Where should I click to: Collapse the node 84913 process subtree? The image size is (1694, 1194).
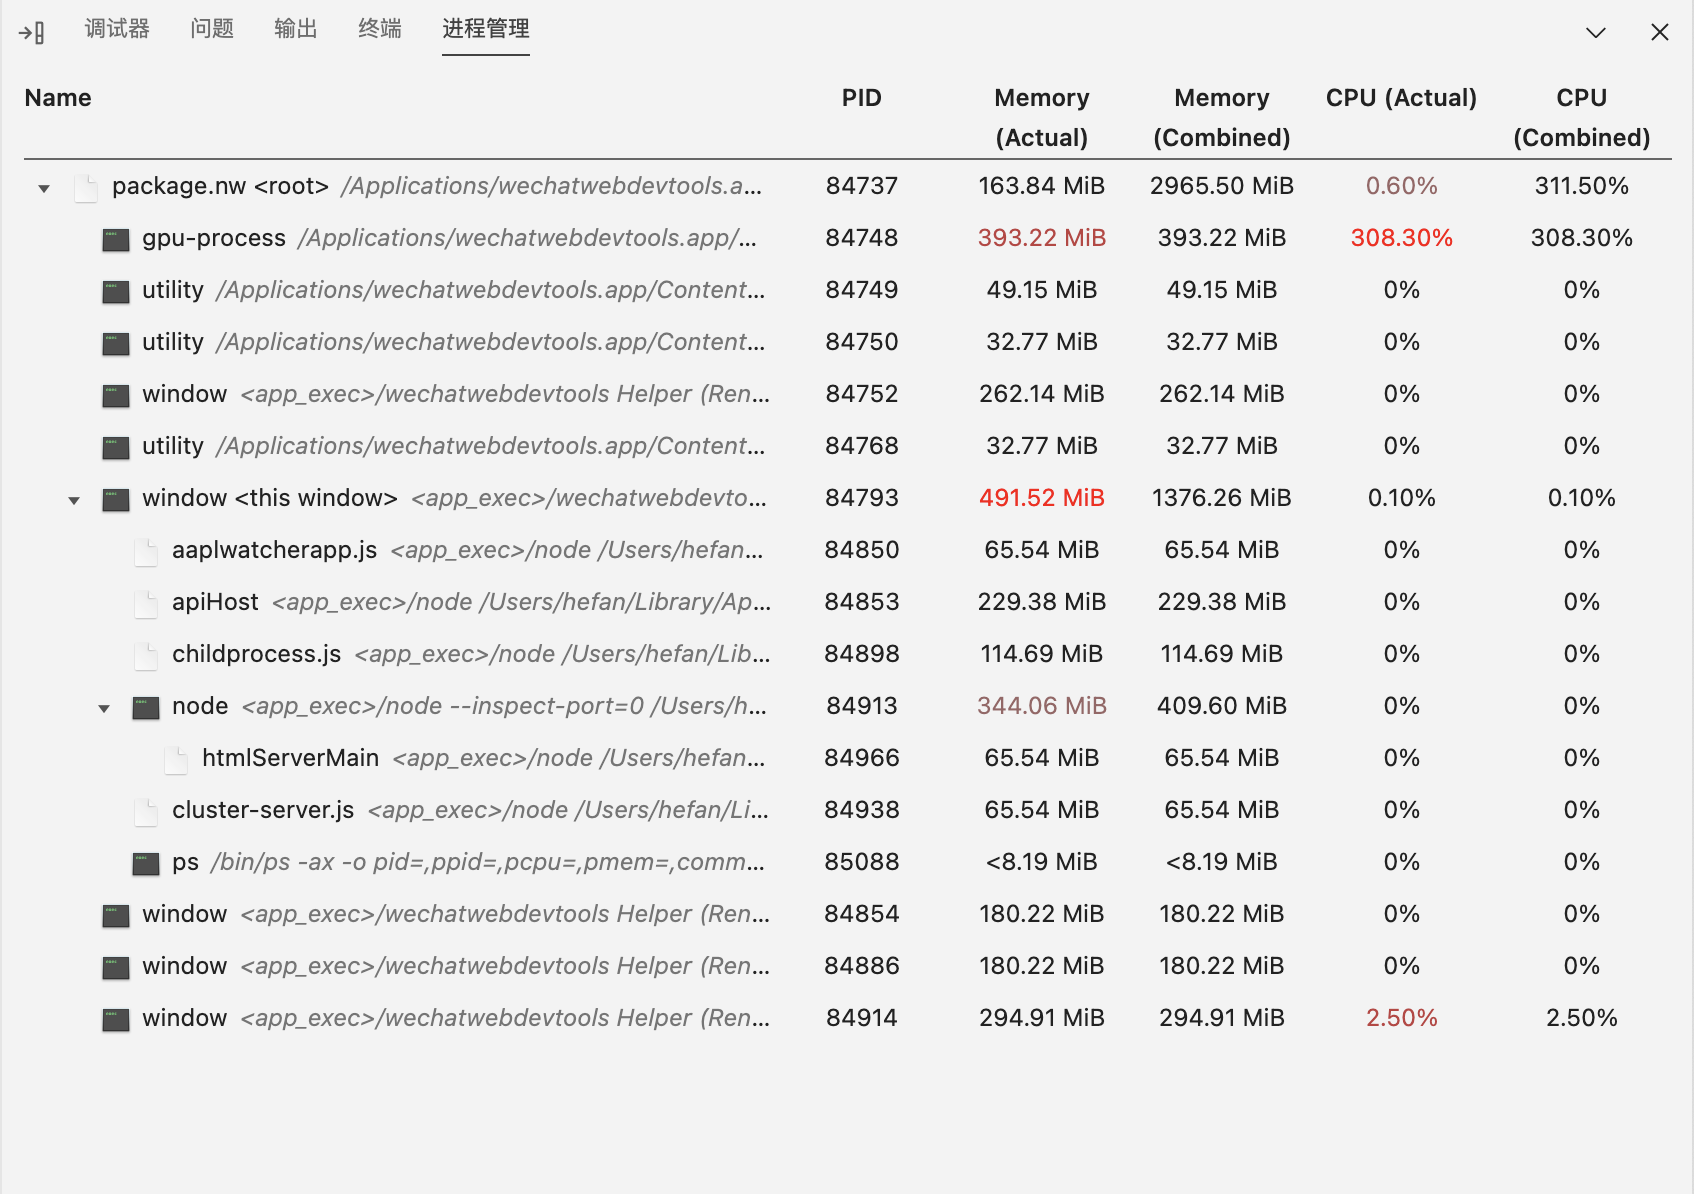pos(104,708)
